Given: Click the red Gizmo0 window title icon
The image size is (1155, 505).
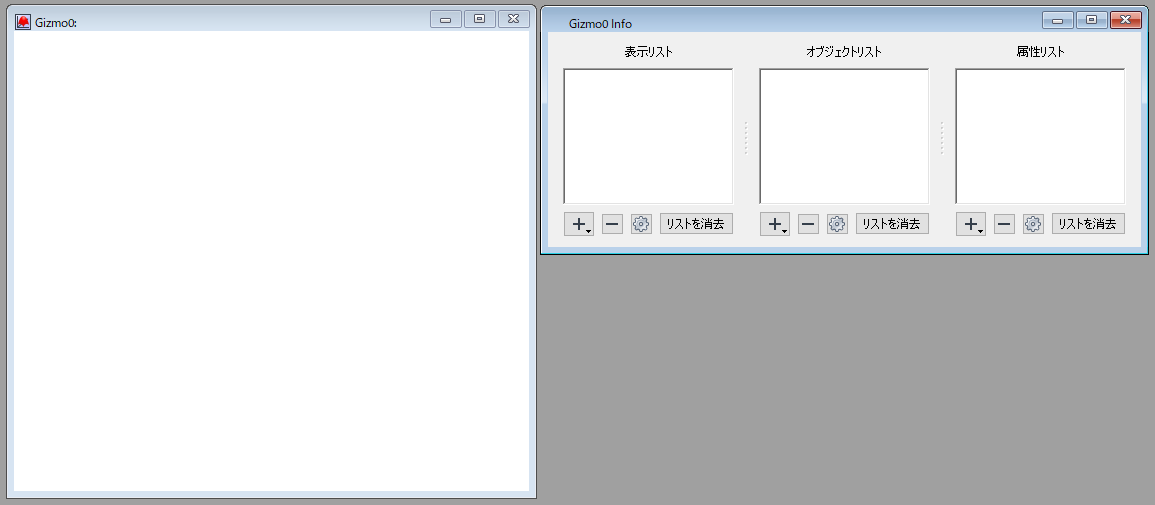Looking at the screenshot, I should 23,22.
